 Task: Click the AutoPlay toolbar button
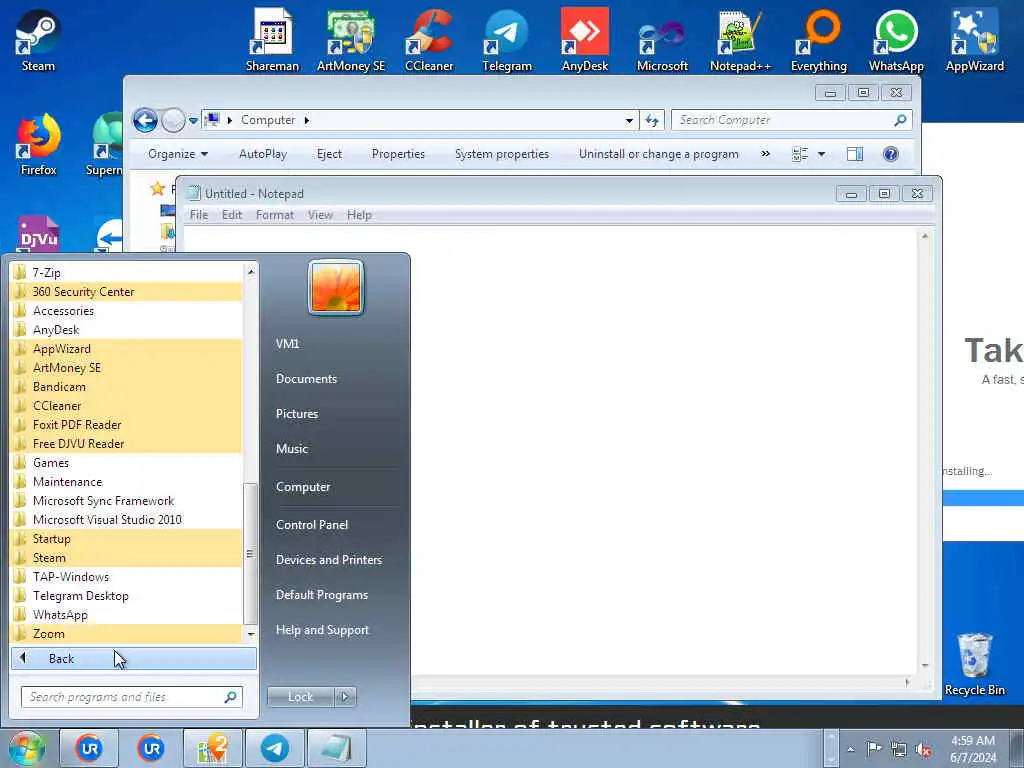(263, 154)
